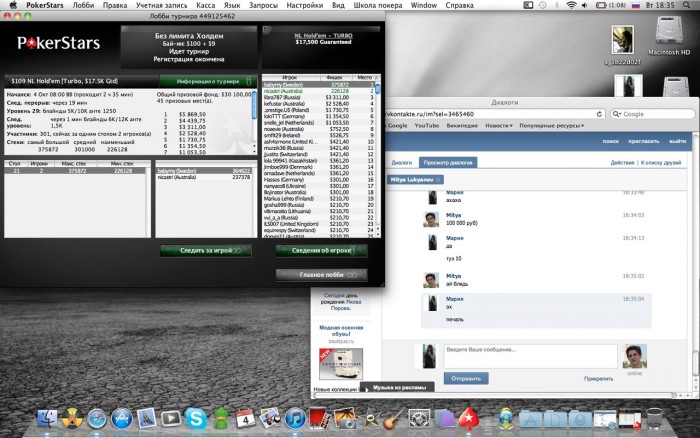Open the Лобби menu
This screenshot has height=438, width=700.
(83, 5)
